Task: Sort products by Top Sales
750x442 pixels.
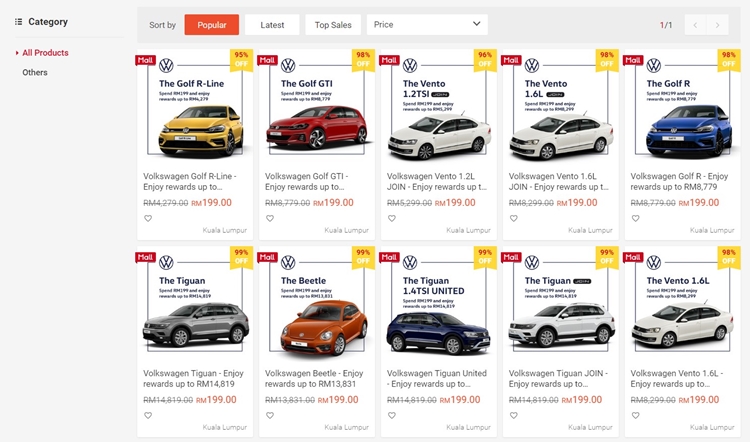Action: pos(333,25)
